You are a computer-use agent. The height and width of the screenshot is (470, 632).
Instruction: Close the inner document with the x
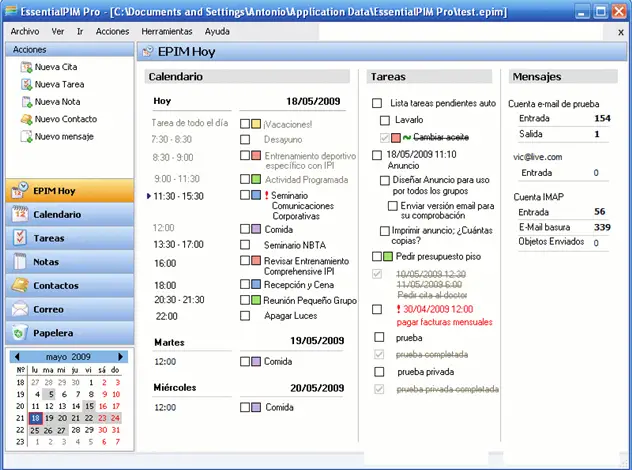point(621,32)
